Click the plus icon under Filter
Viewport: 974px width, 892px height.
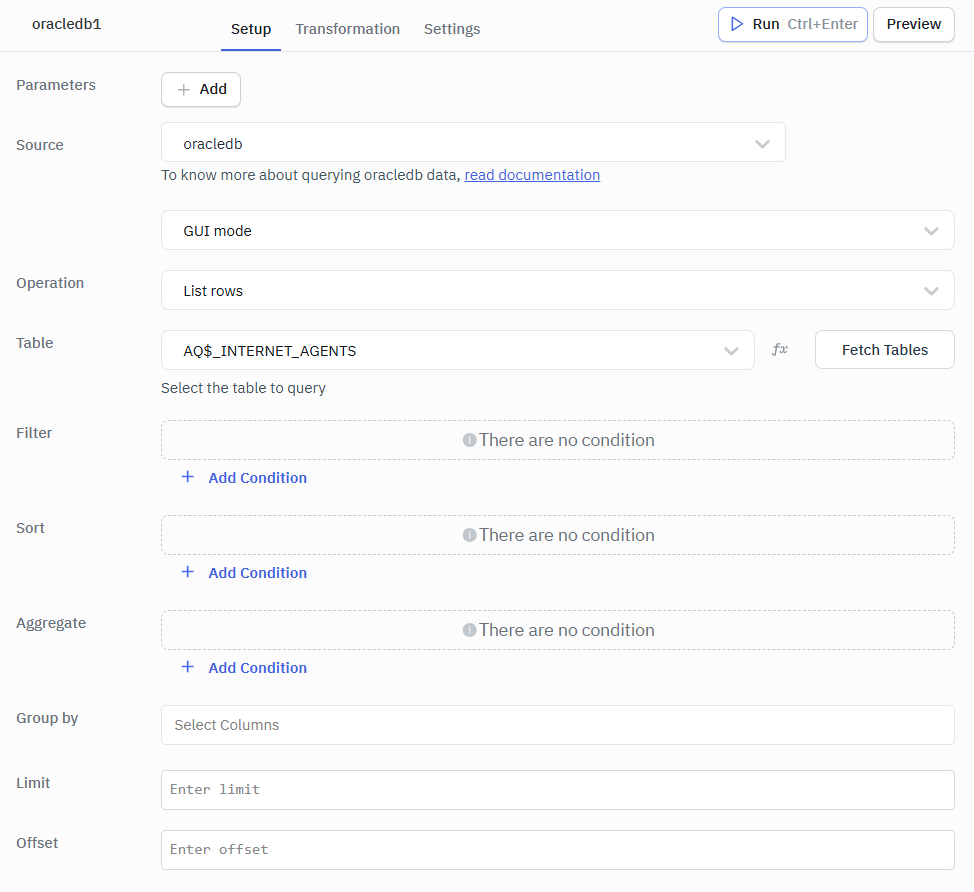click(x=188, y=477)
